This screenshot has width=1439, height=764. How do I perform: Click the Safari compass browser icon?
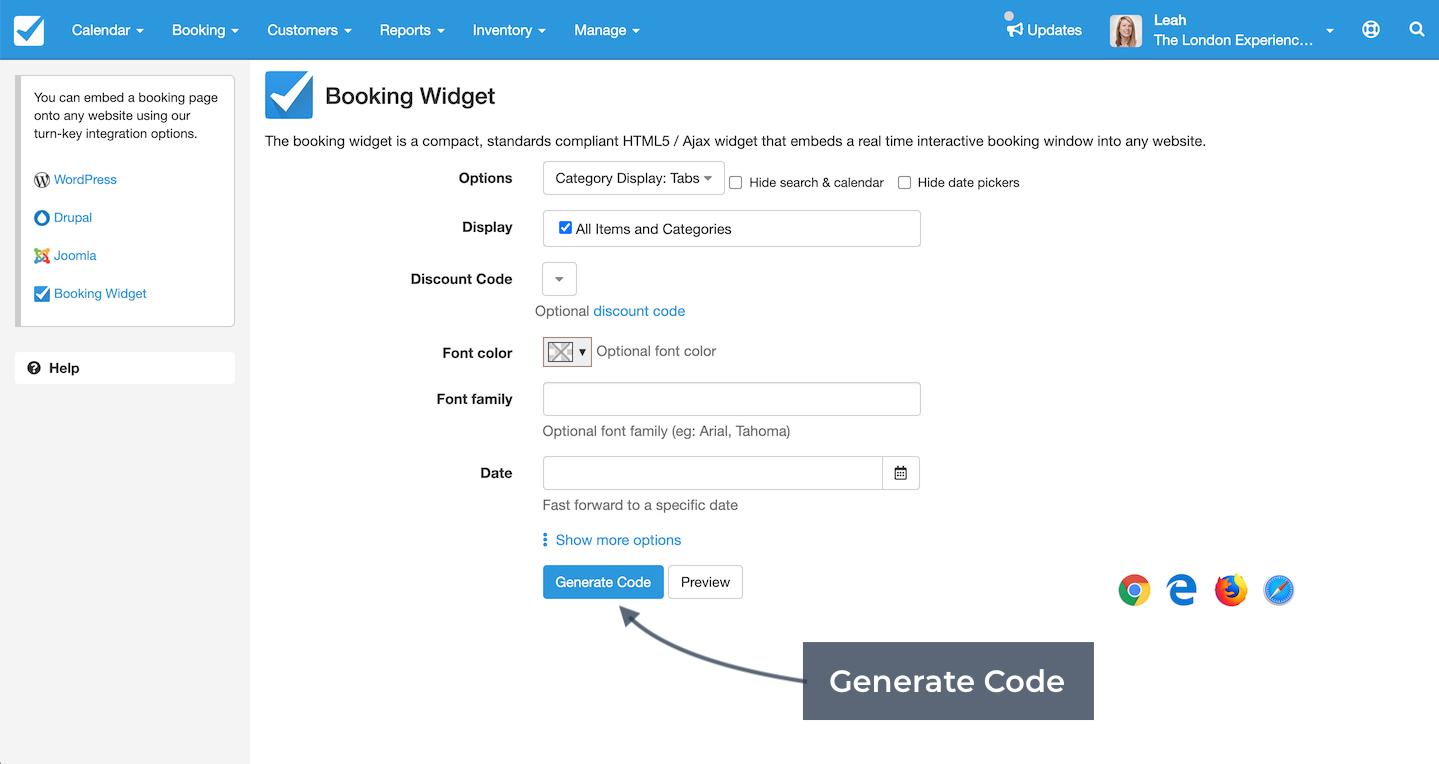point(1279,590)
